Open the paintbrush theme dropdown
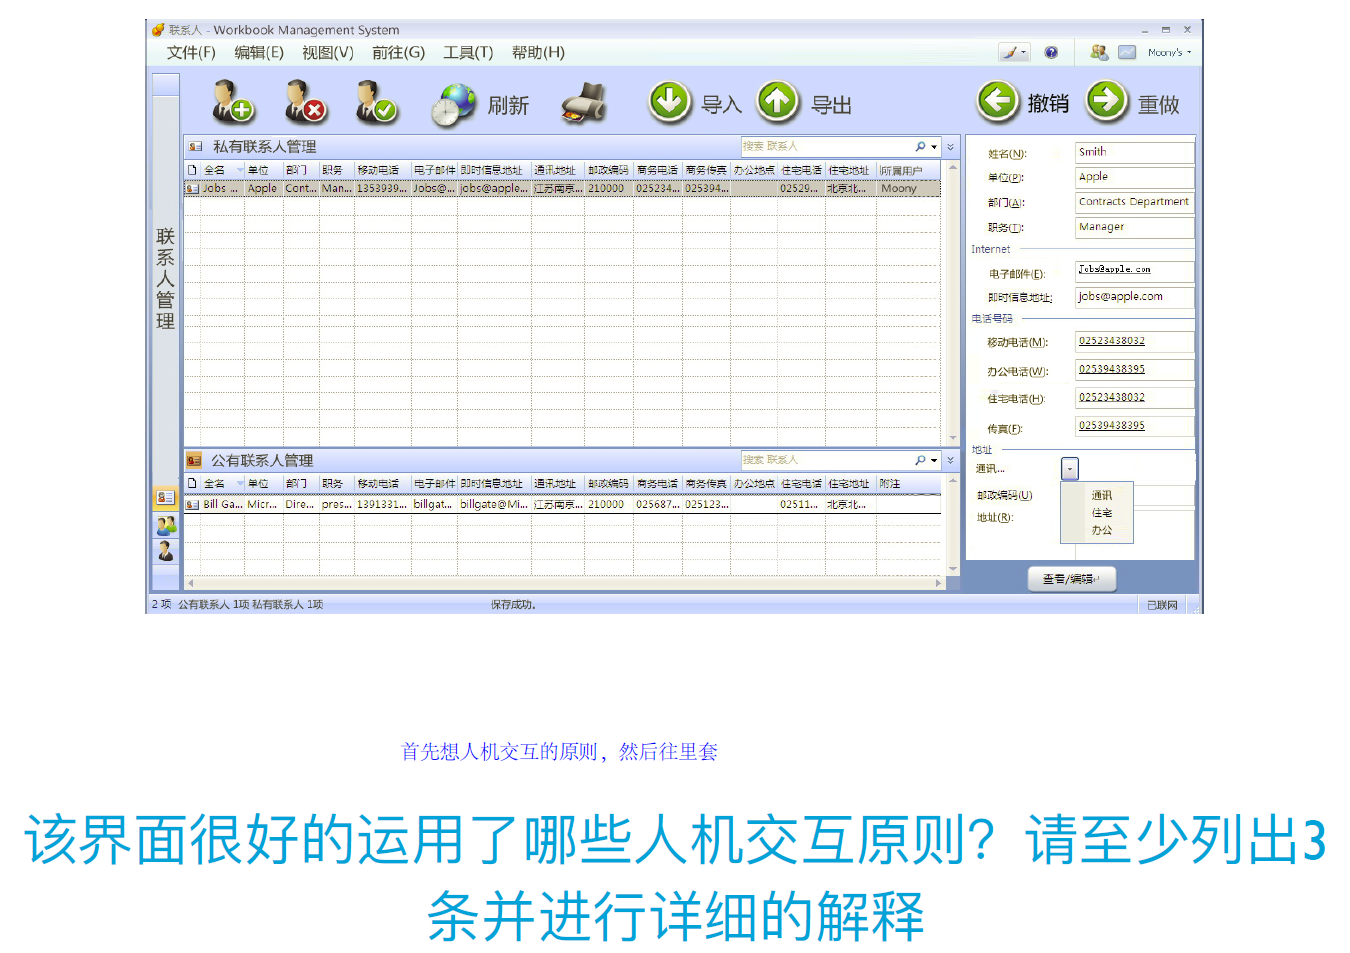Image resolution: width=1350 pixels, height=953 pixels. [1013, 52]
